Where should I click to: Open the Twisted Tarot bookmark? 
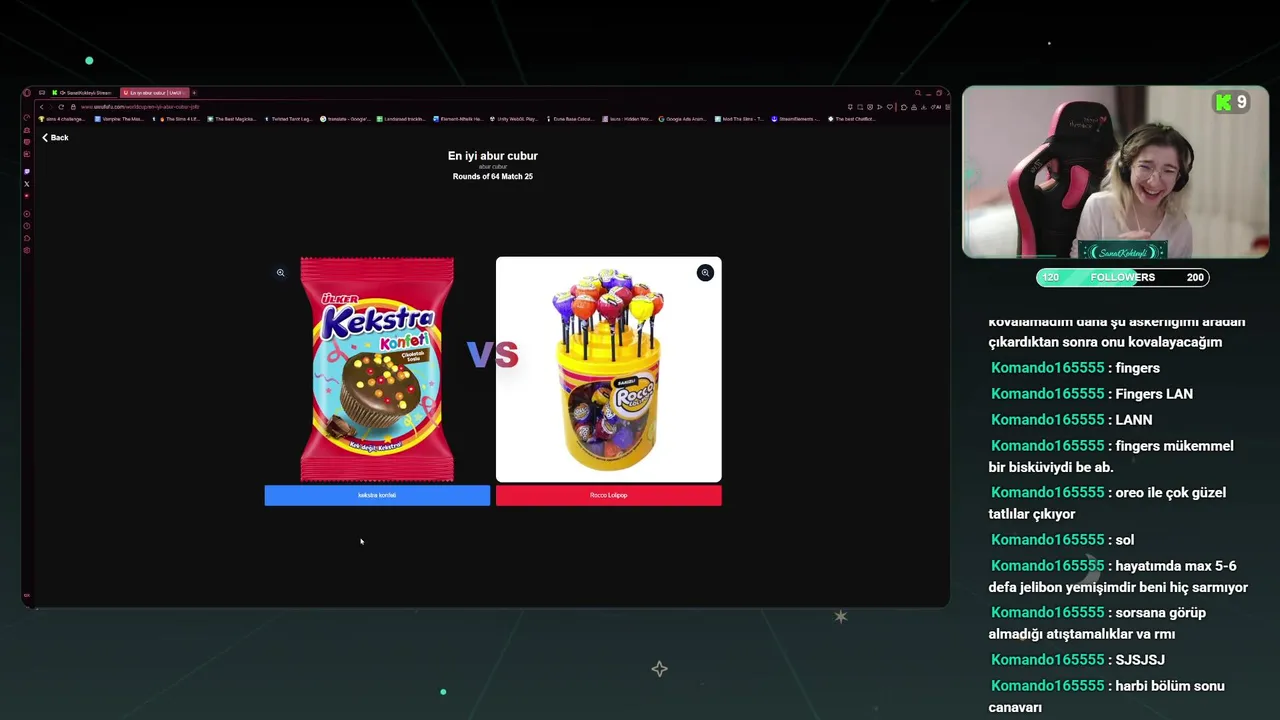[288, 119]
